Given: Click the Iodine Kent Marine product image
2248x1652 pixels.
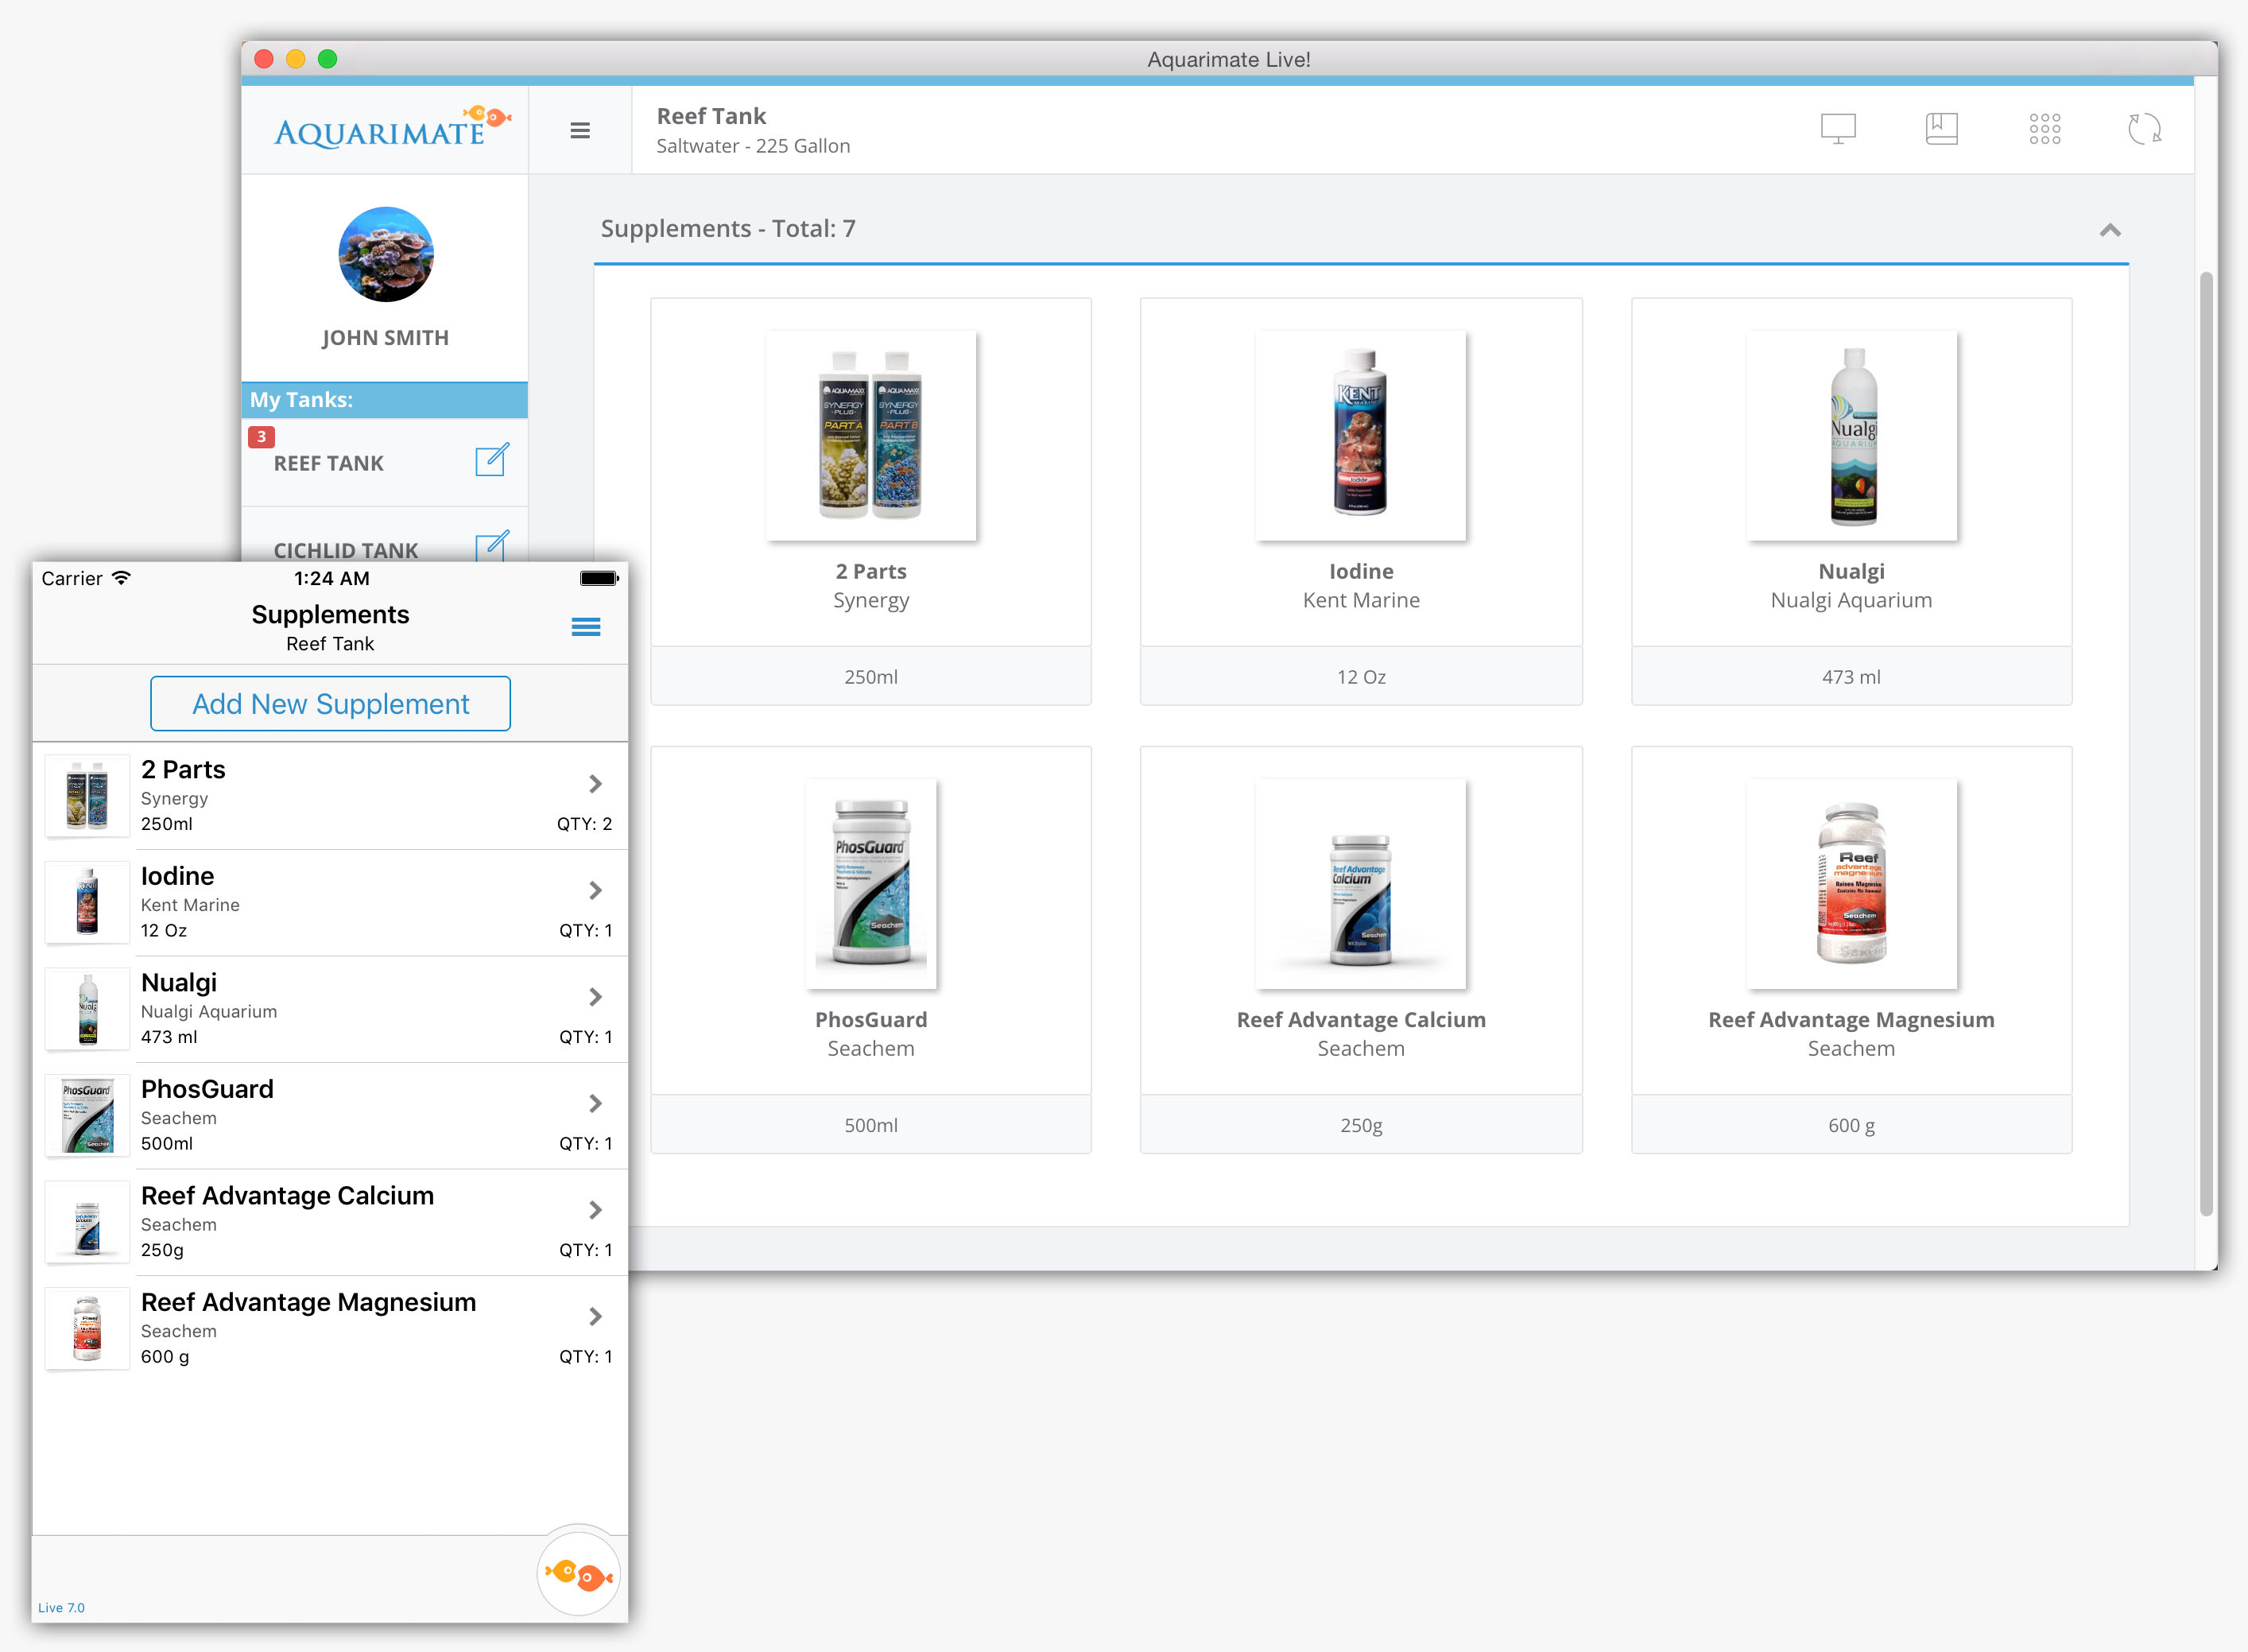Looking at the screenshot, I should pos(1361,436).
